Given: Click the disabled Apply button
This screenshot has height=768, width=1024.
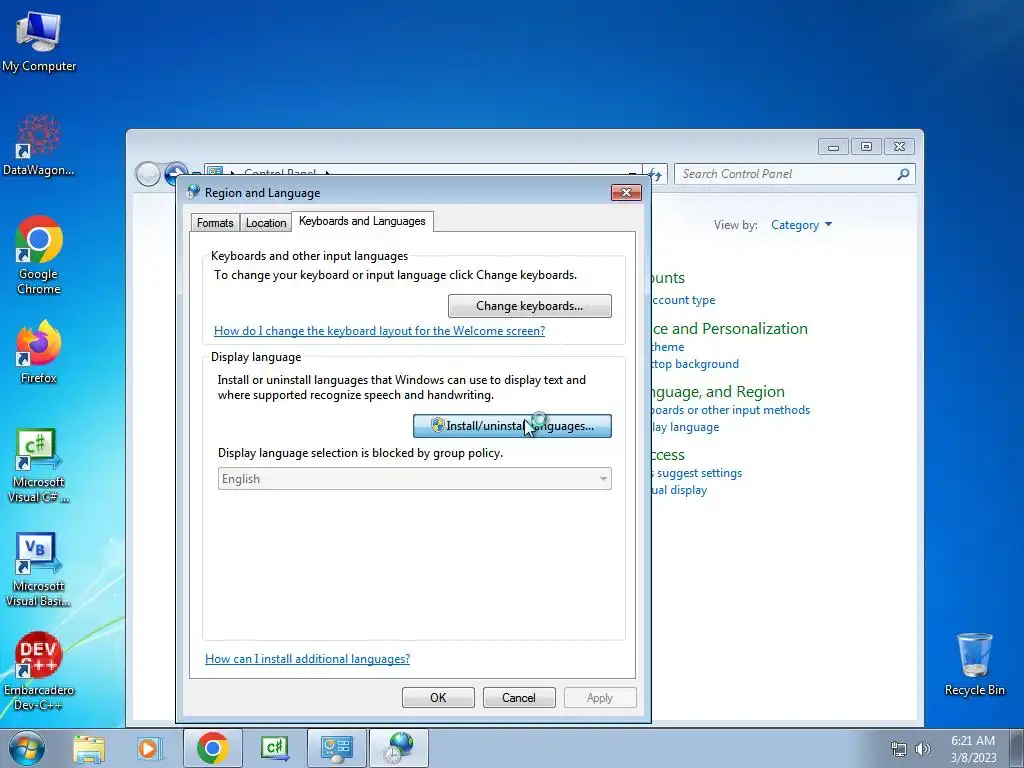Looking at the screenshot, I should [x=600, y=697].
